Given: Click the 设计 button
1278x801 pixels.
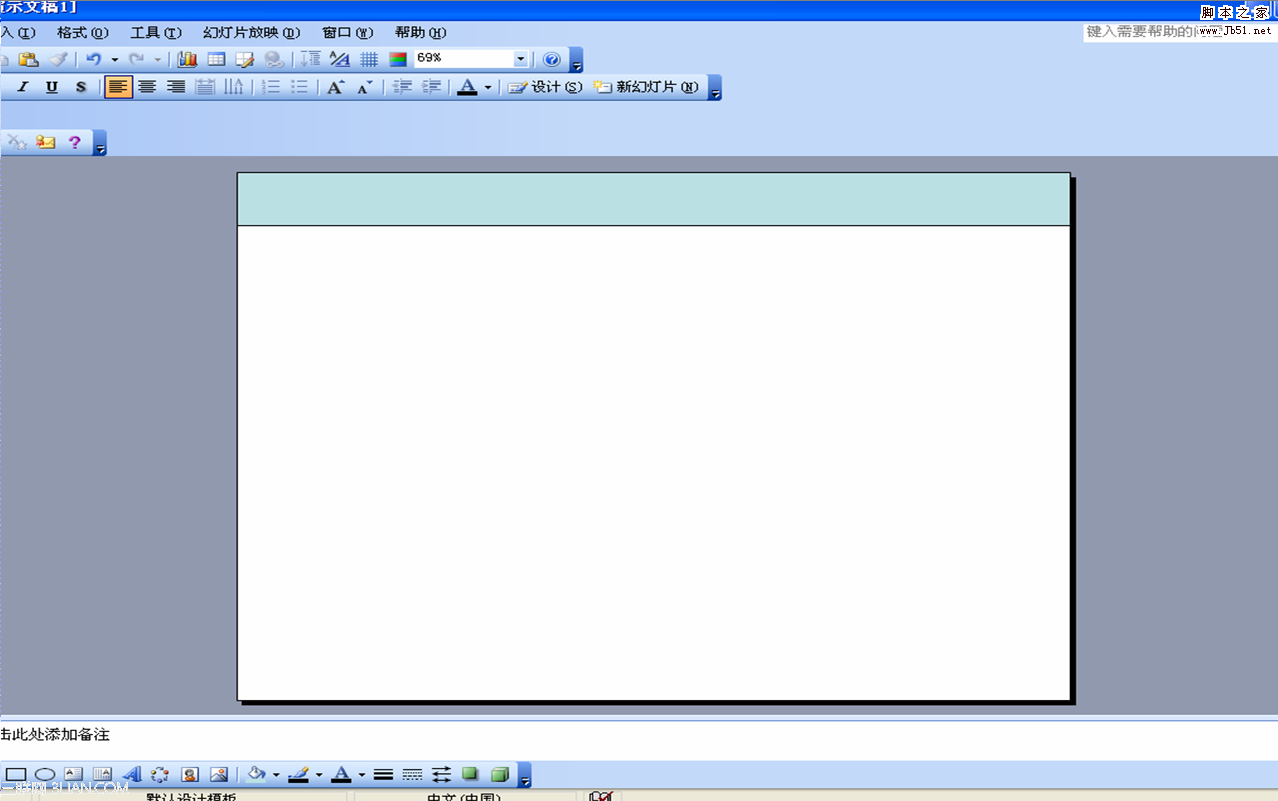Looking at the screenshot, I should 545,88.
